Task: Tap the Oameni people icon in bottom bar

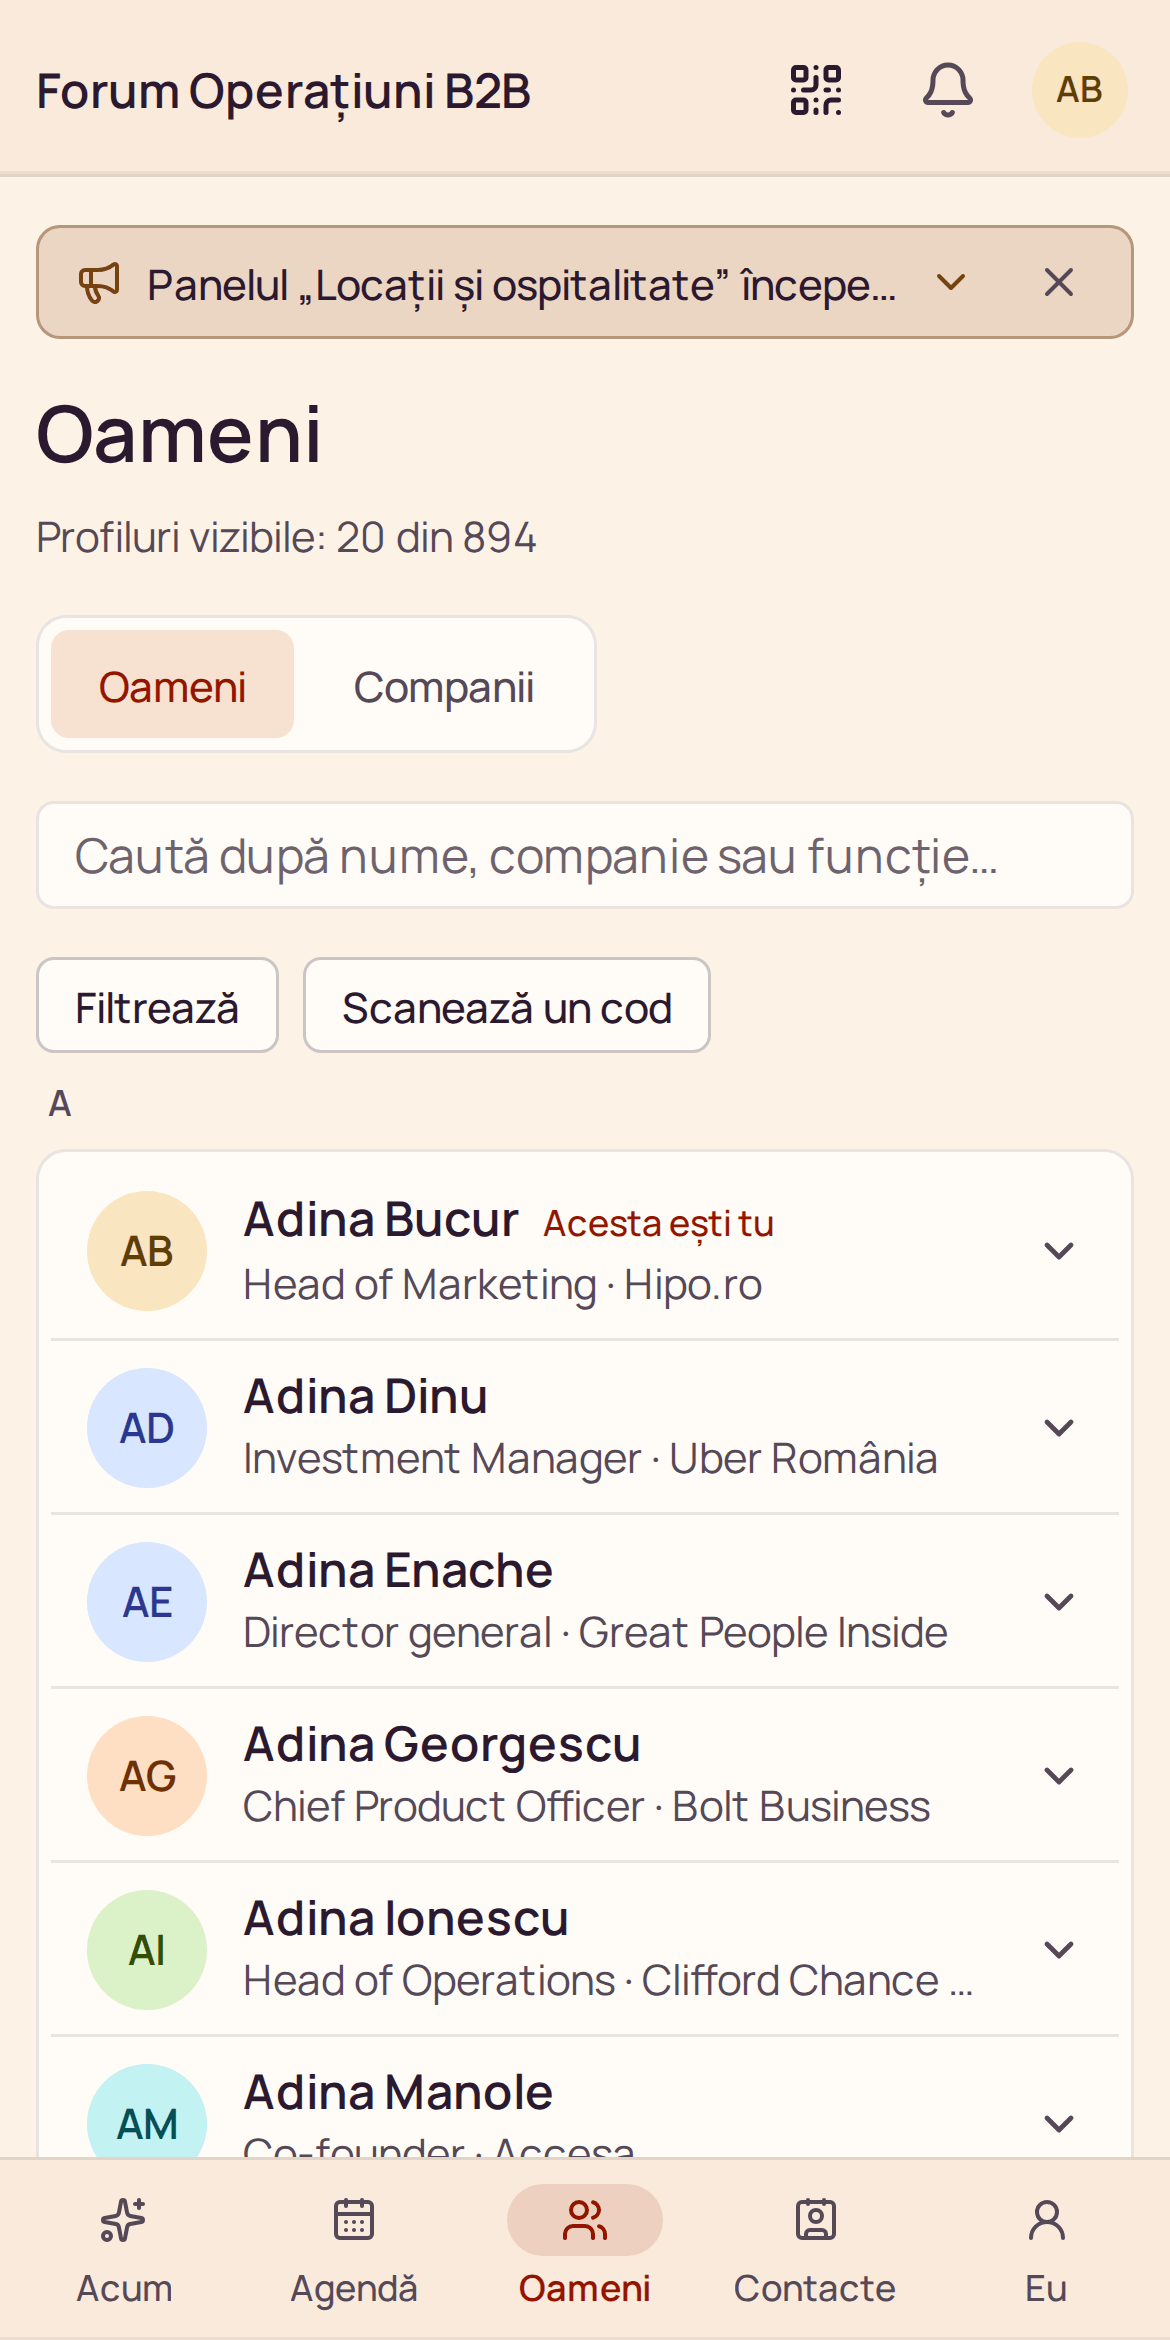Action: [x=584, y=2220]
